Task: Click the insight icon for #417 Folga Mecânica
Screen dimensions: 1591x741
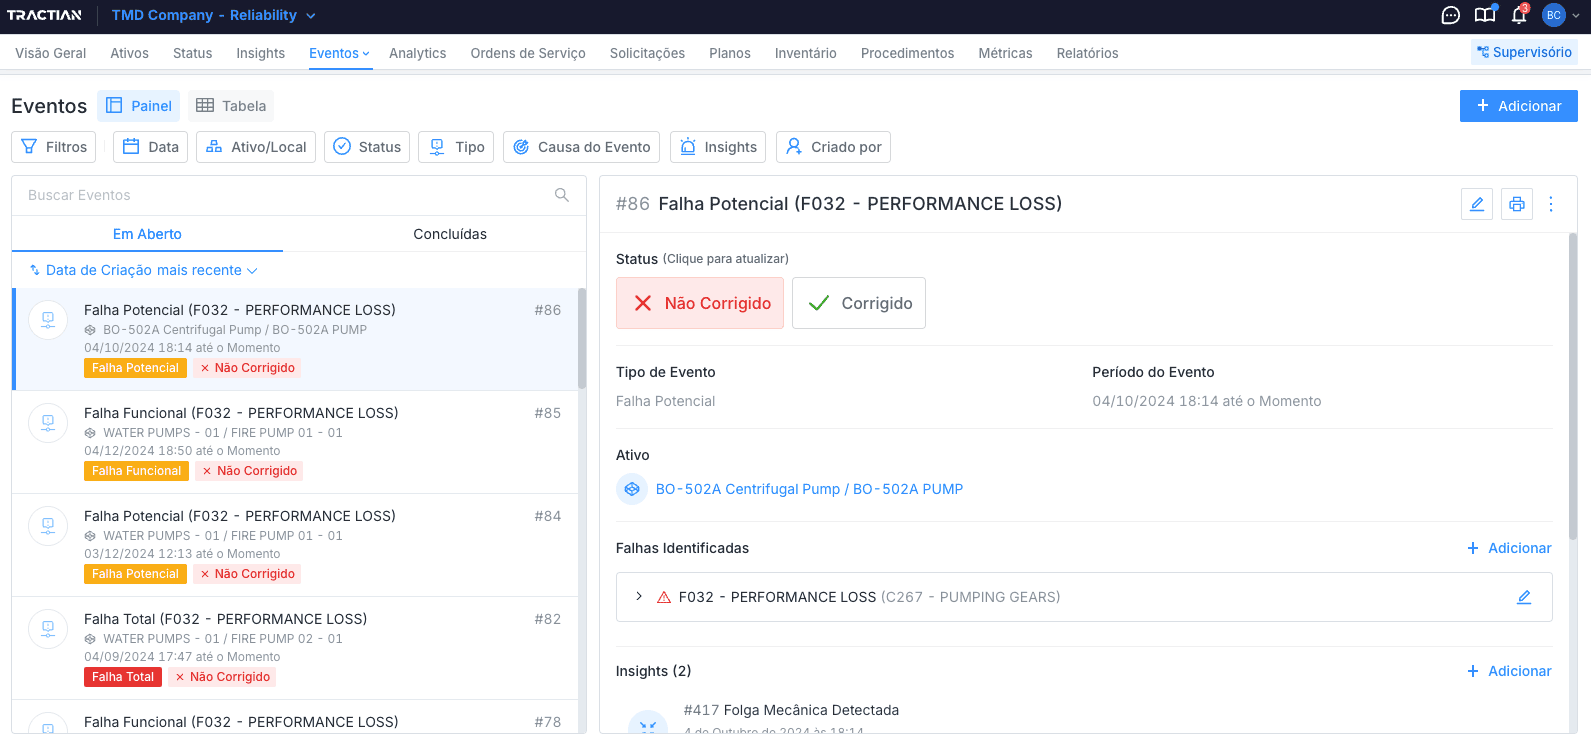Action: 647,724
